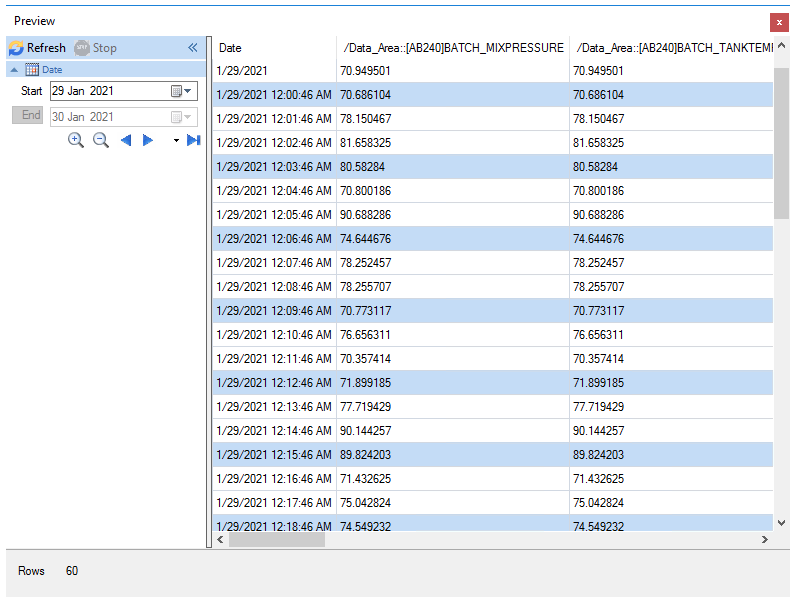Select the 12:05:46 AM data row

492,215
